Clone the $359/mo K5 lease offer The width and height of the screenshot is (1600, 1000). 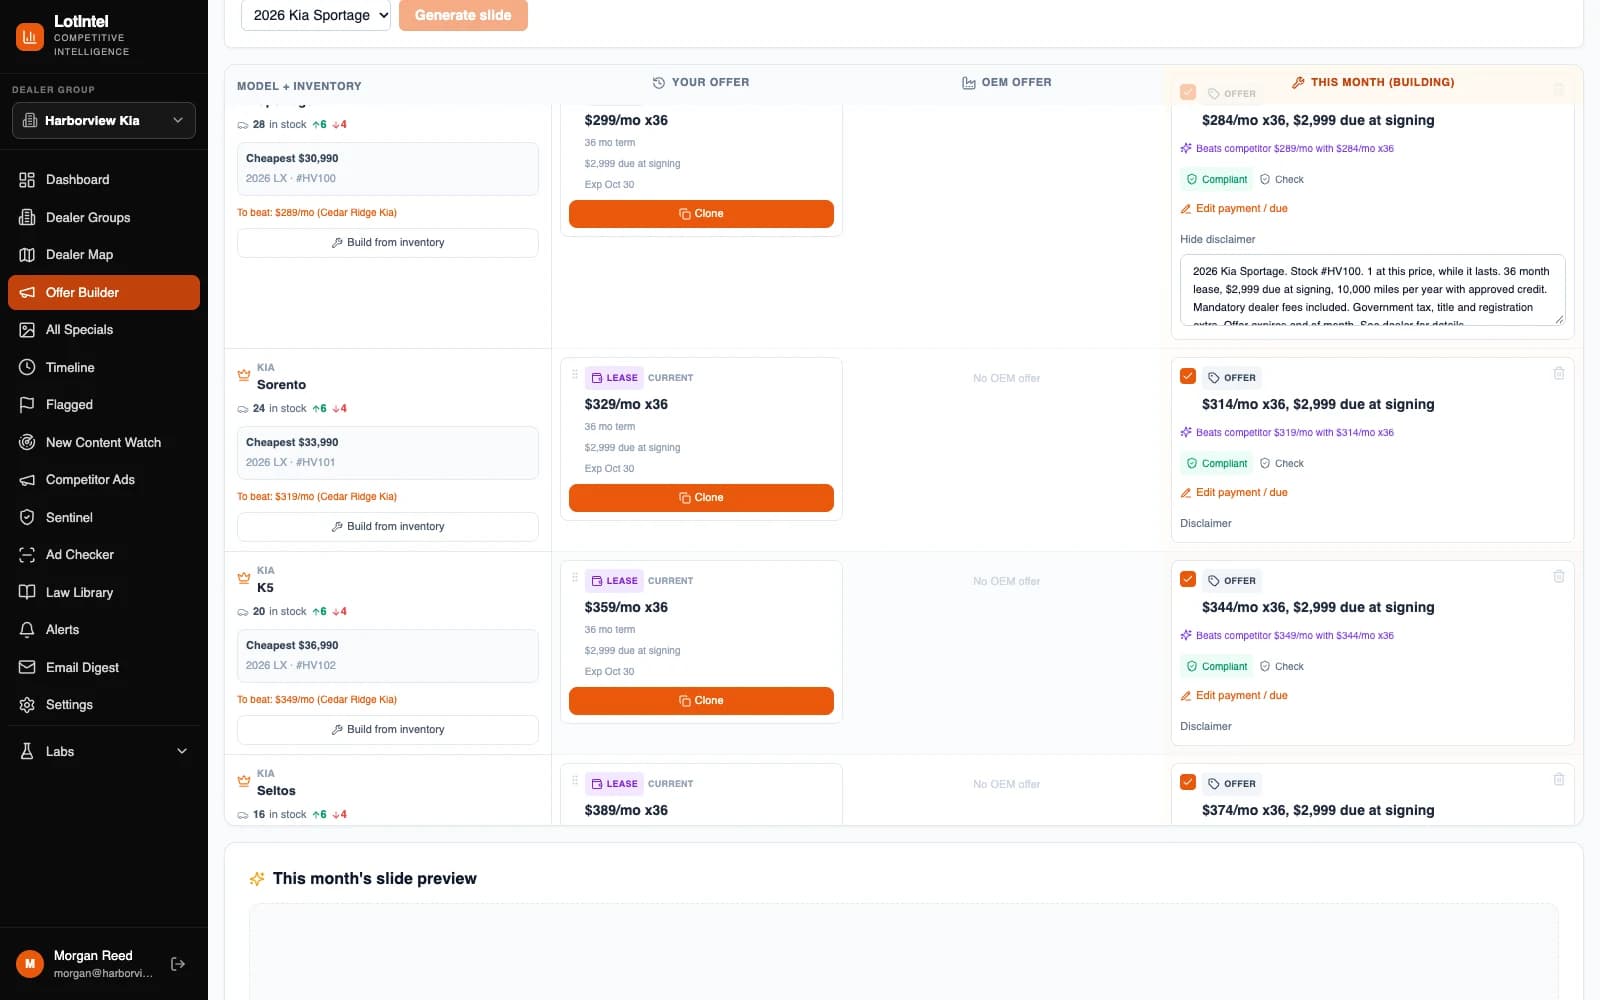[x=701, y=701]
